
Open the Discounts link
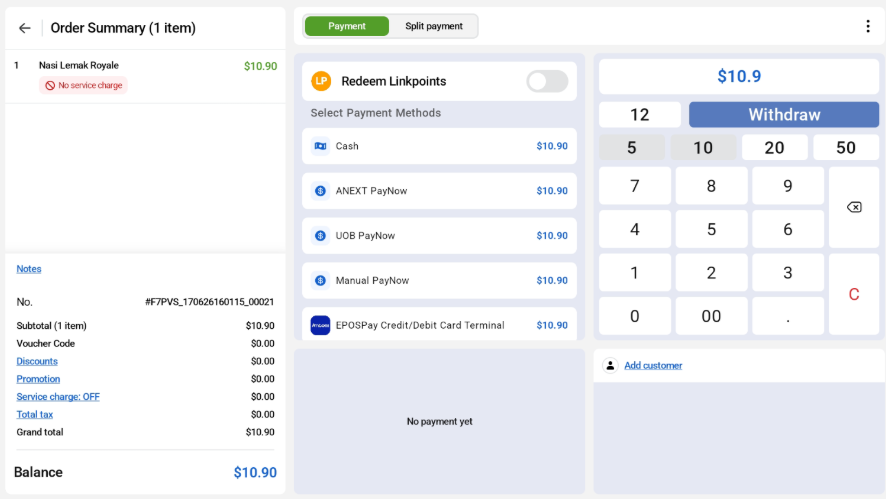(x=37, y=361)
